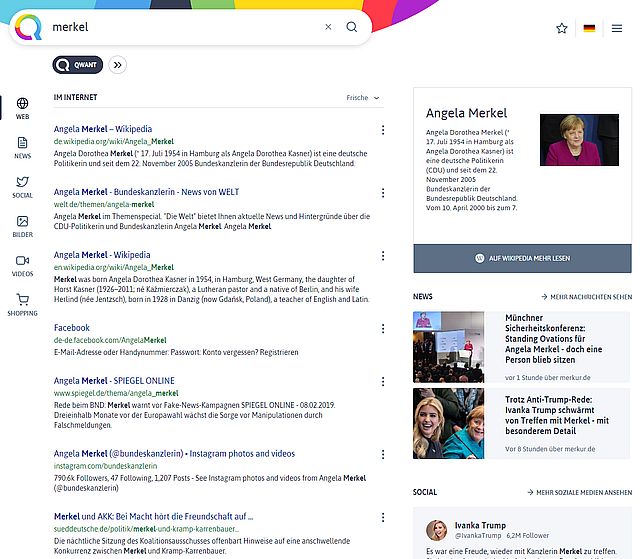Viewport: 640px width, 559px height.
Task: Click Angela Merkel portrait in knowledge panel
Action: 579,140
